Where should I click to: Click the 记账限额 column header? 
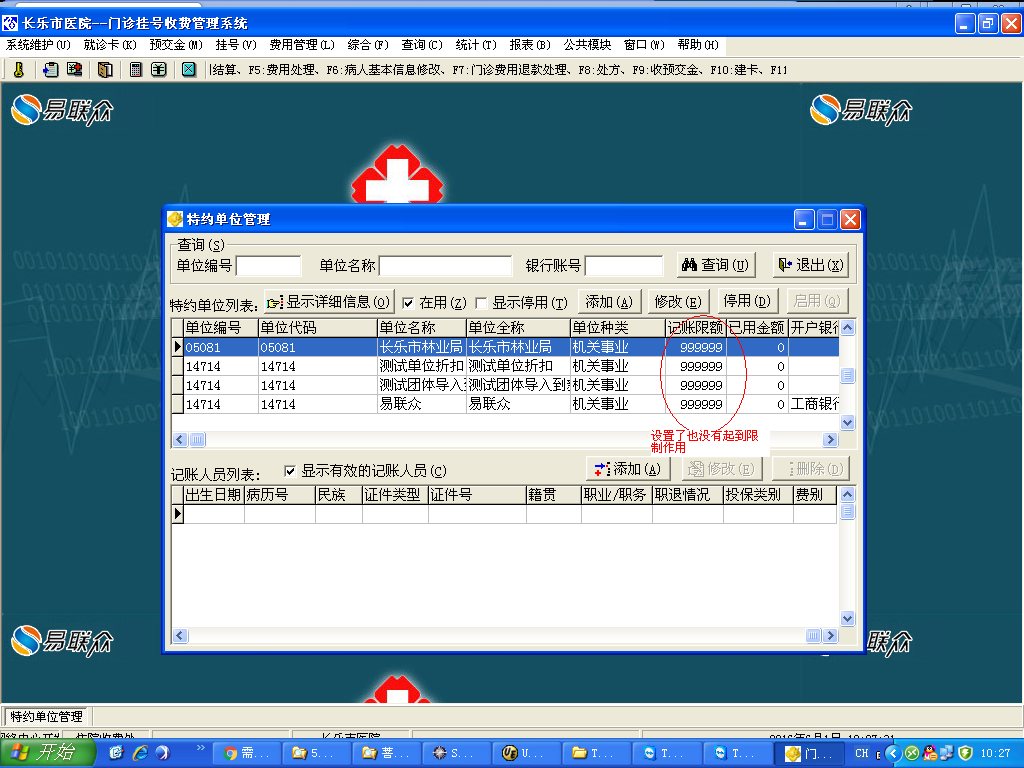695,328
